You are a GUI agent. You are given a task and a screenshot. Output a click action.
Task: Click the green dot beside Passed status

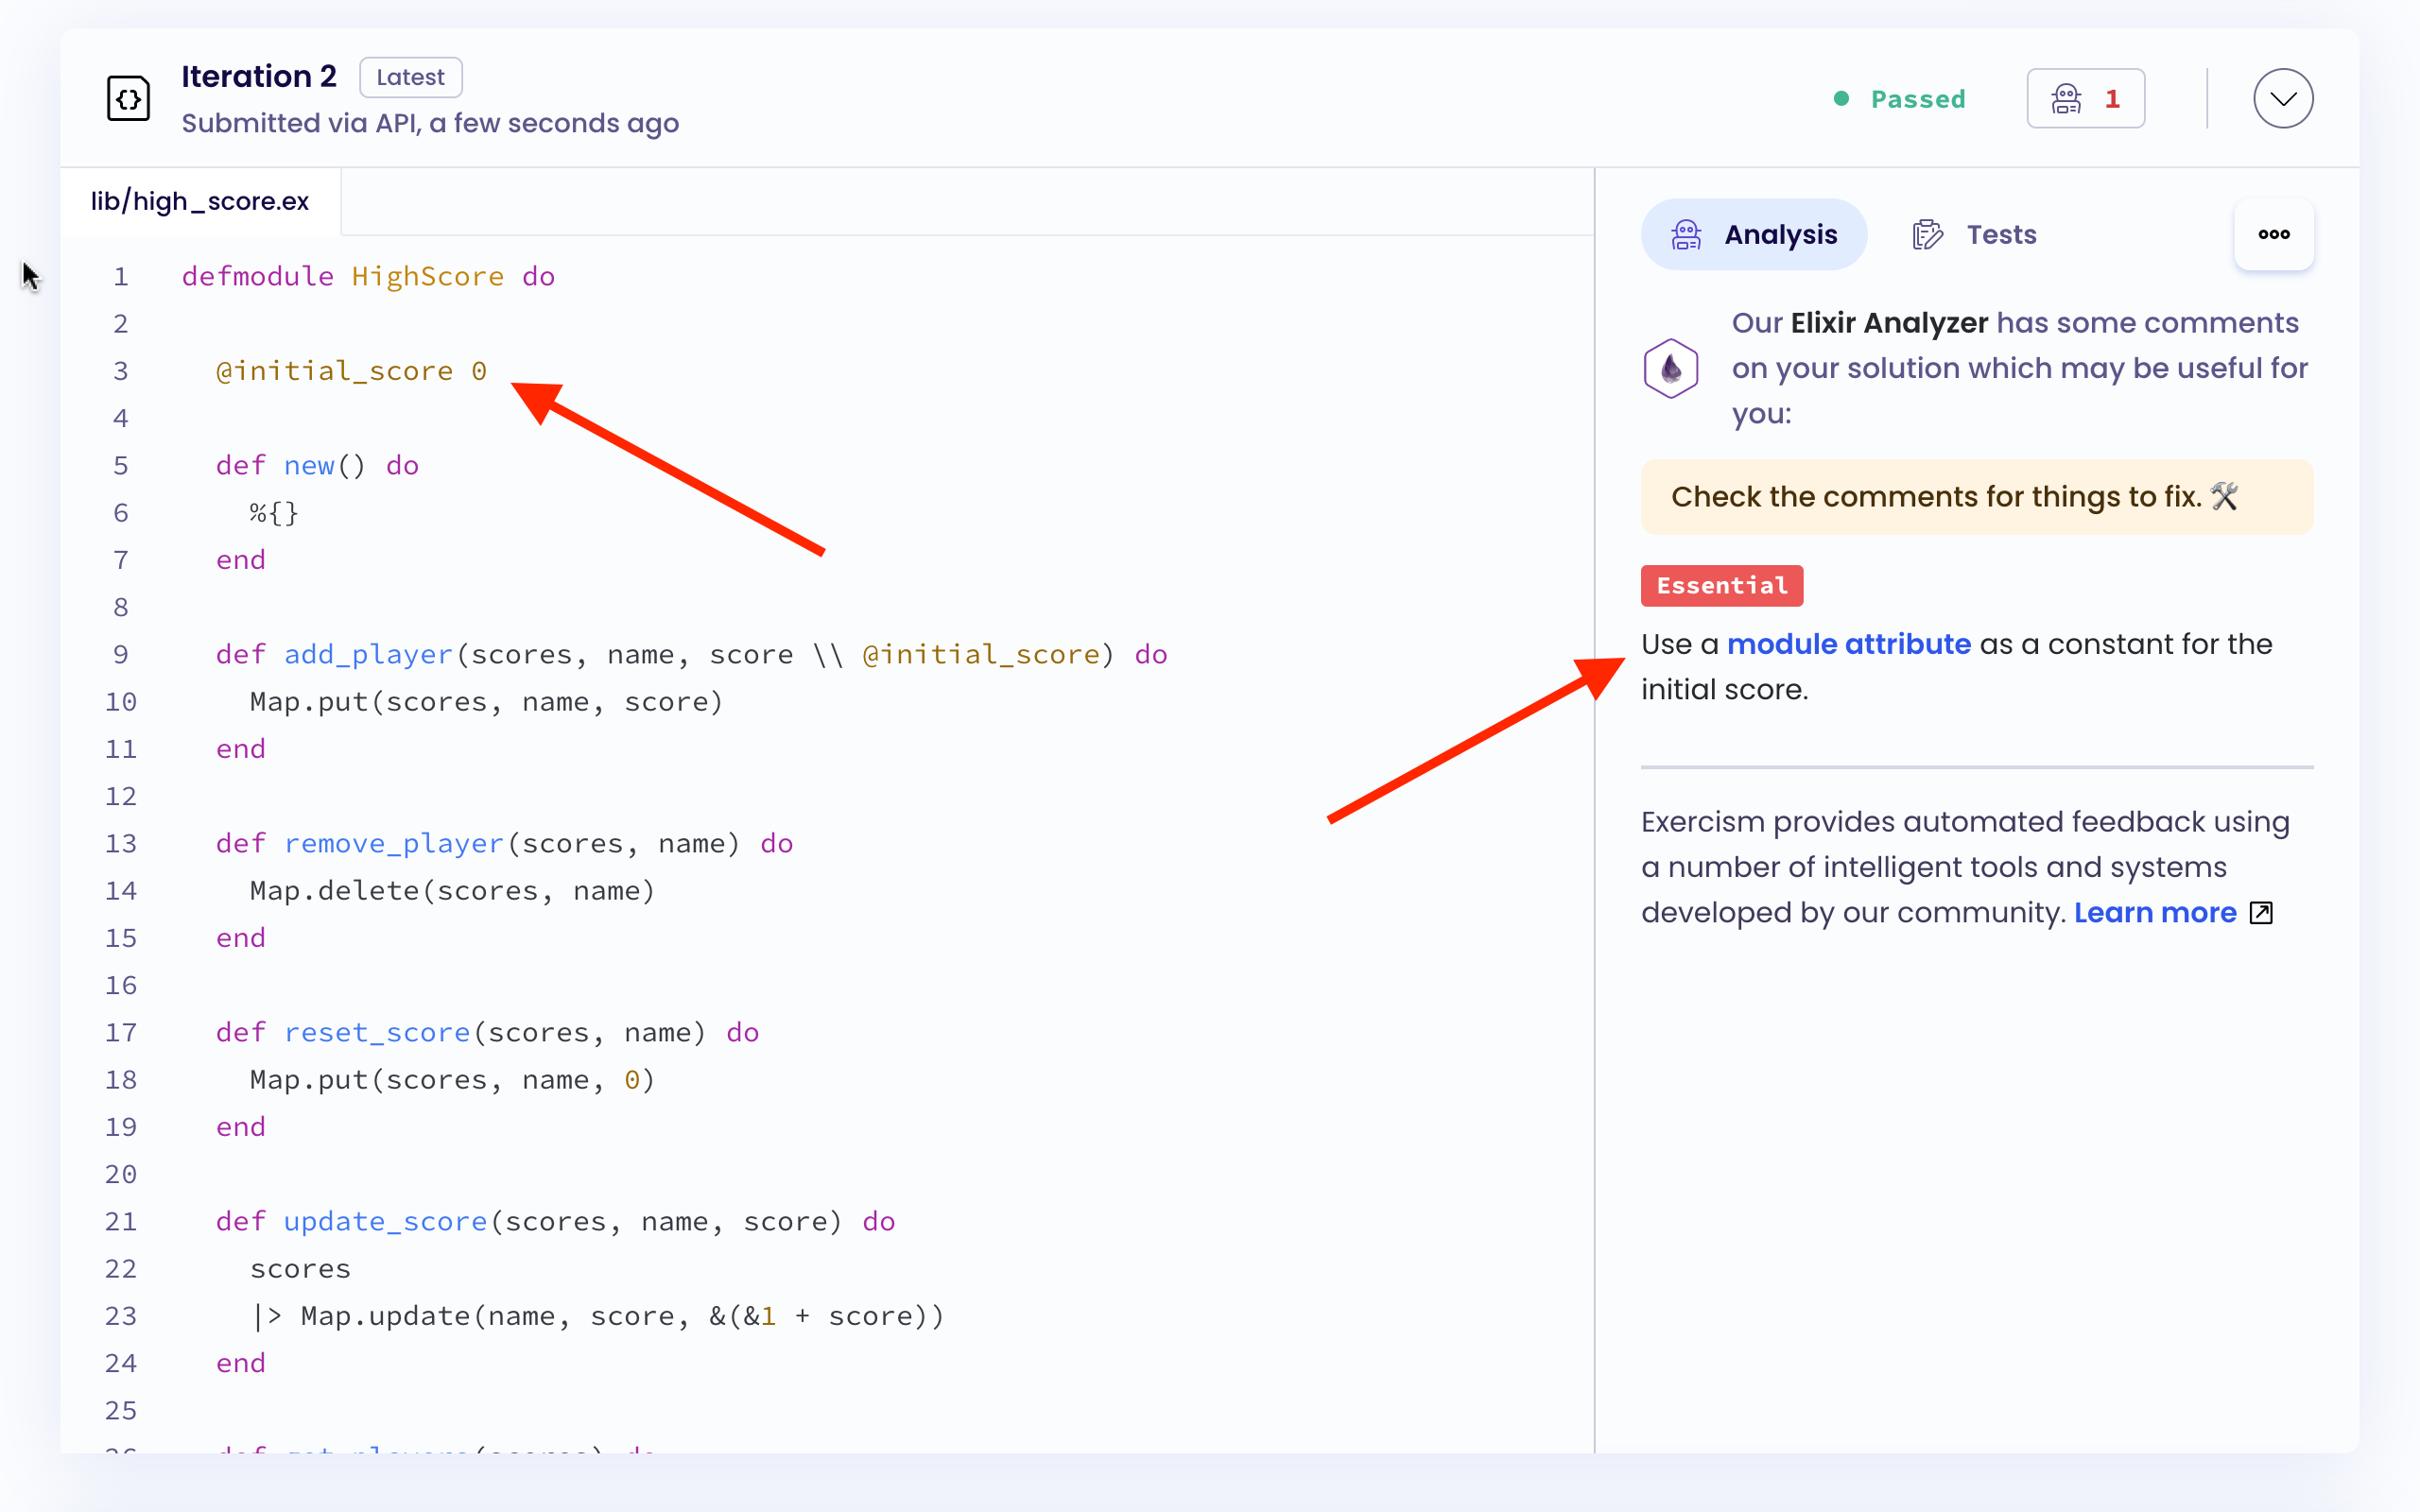click(x=1841, y=98)
